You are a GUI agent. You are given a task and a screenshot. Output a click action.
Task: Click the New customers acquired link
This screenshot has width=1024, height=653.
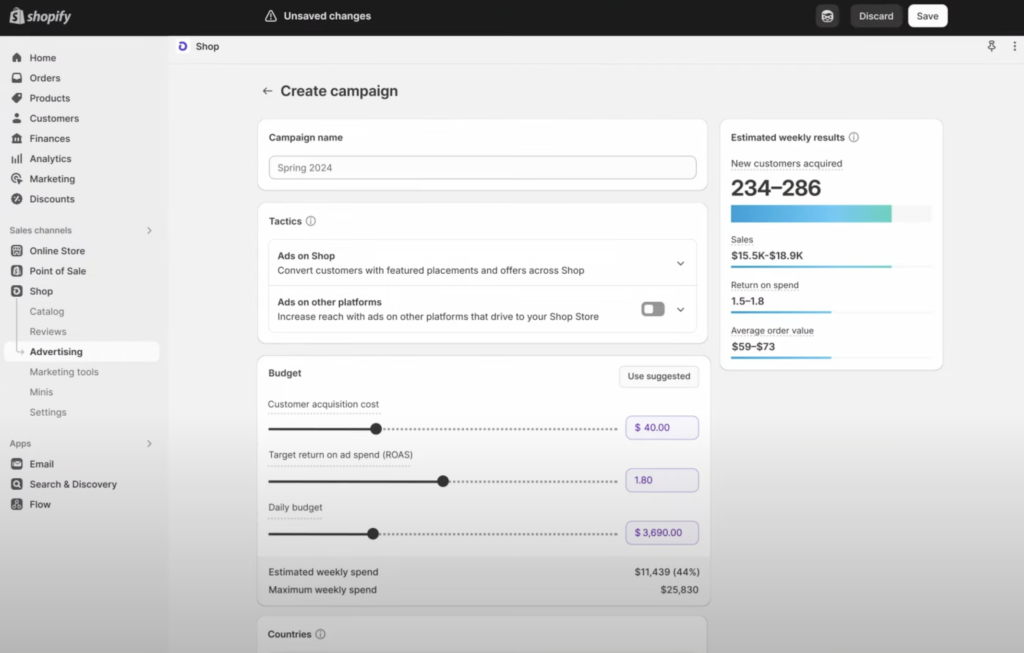pyautogui.click(x=786, y=163)
